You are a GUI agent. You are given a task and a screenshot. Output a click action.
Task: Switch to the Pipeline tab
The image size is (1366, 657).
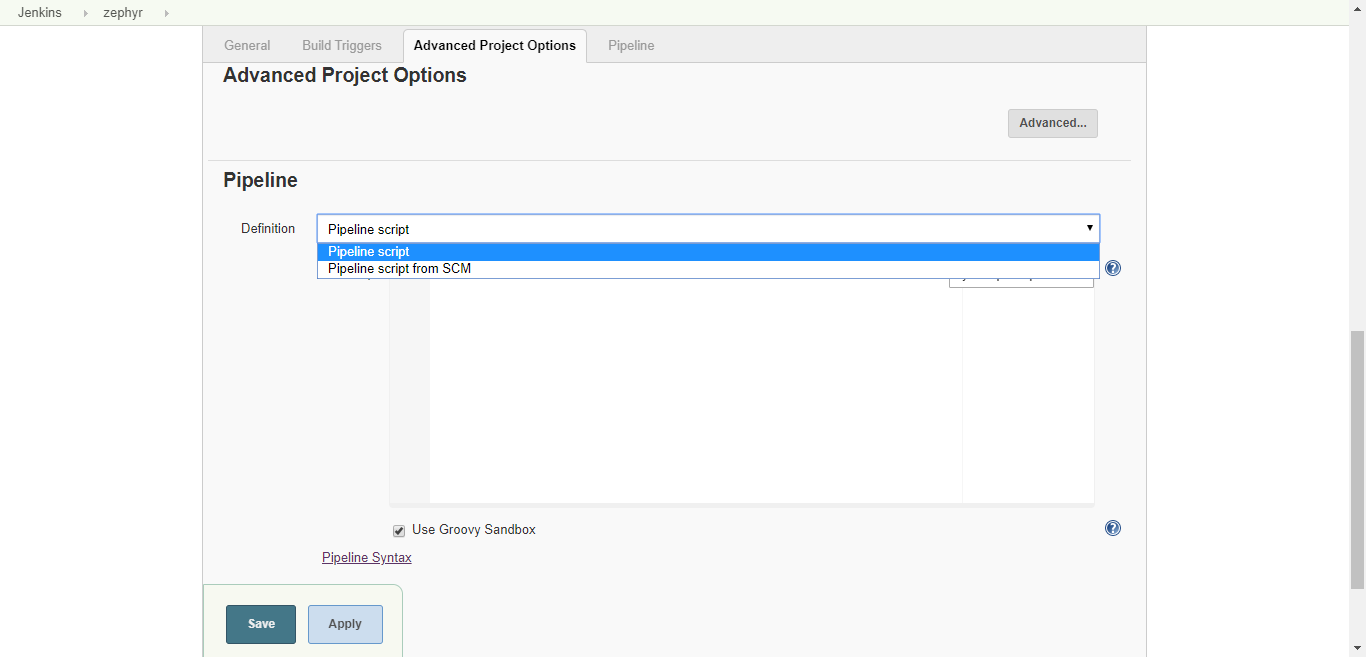tap(631, 45)
